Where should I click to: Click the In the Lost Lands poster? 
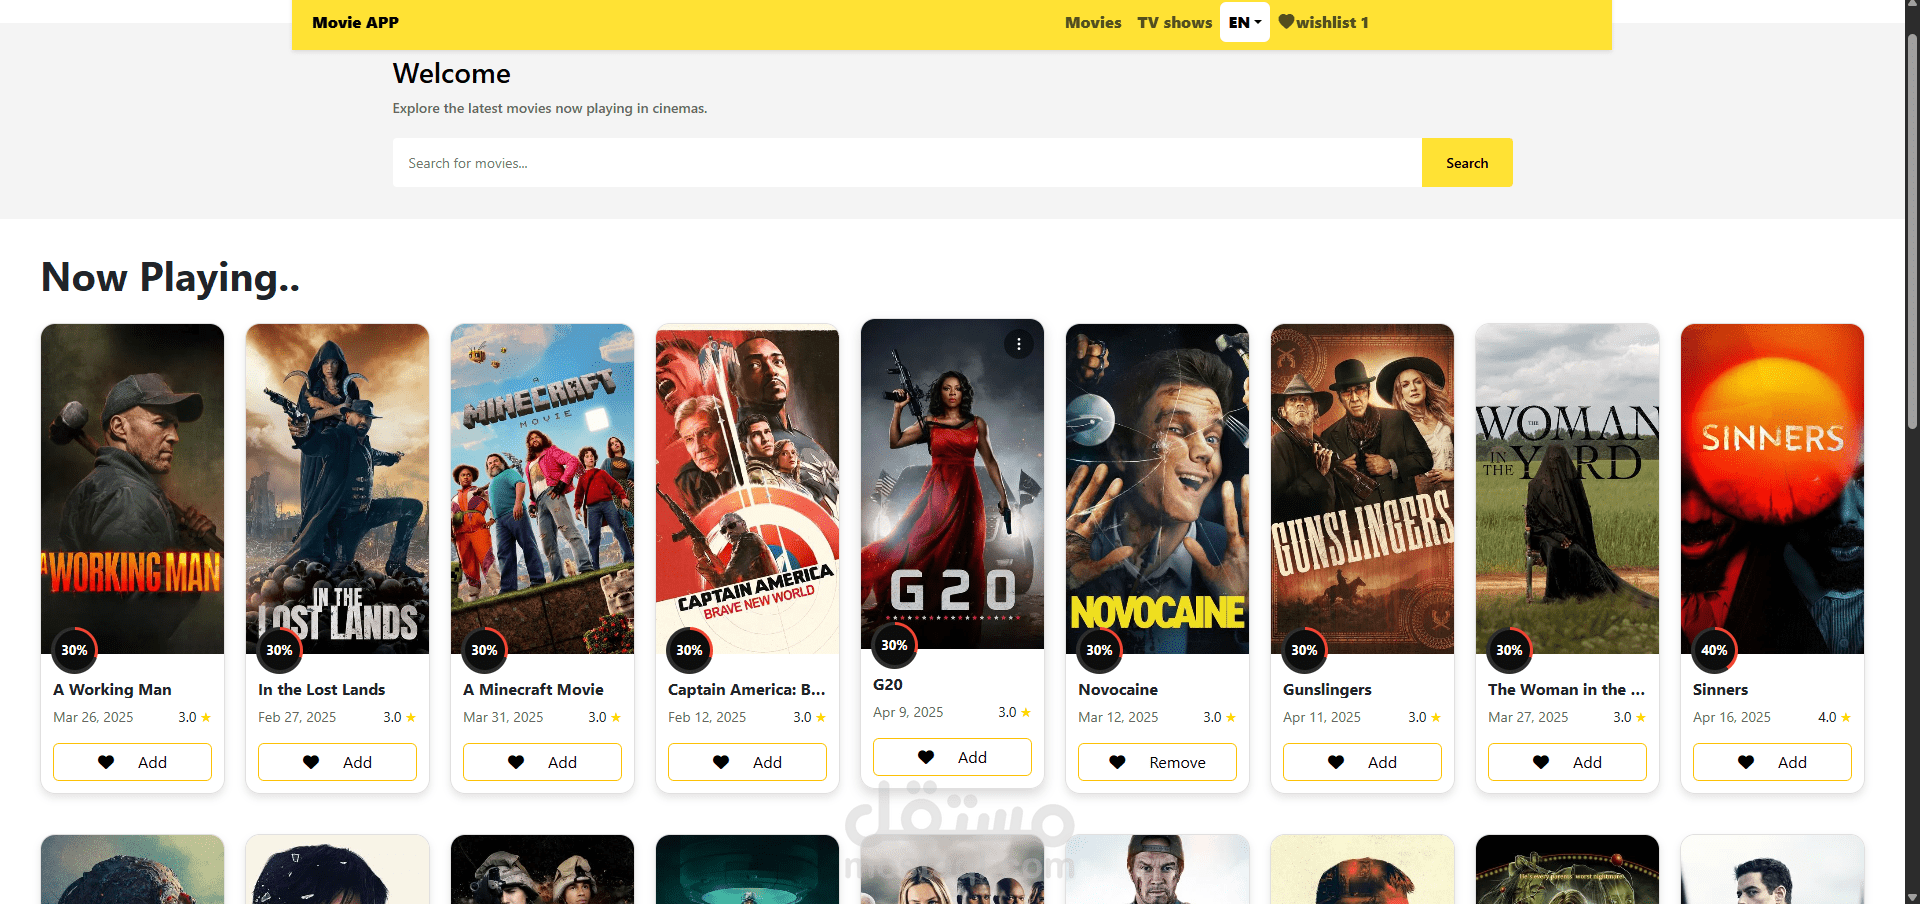coord(337,489)
